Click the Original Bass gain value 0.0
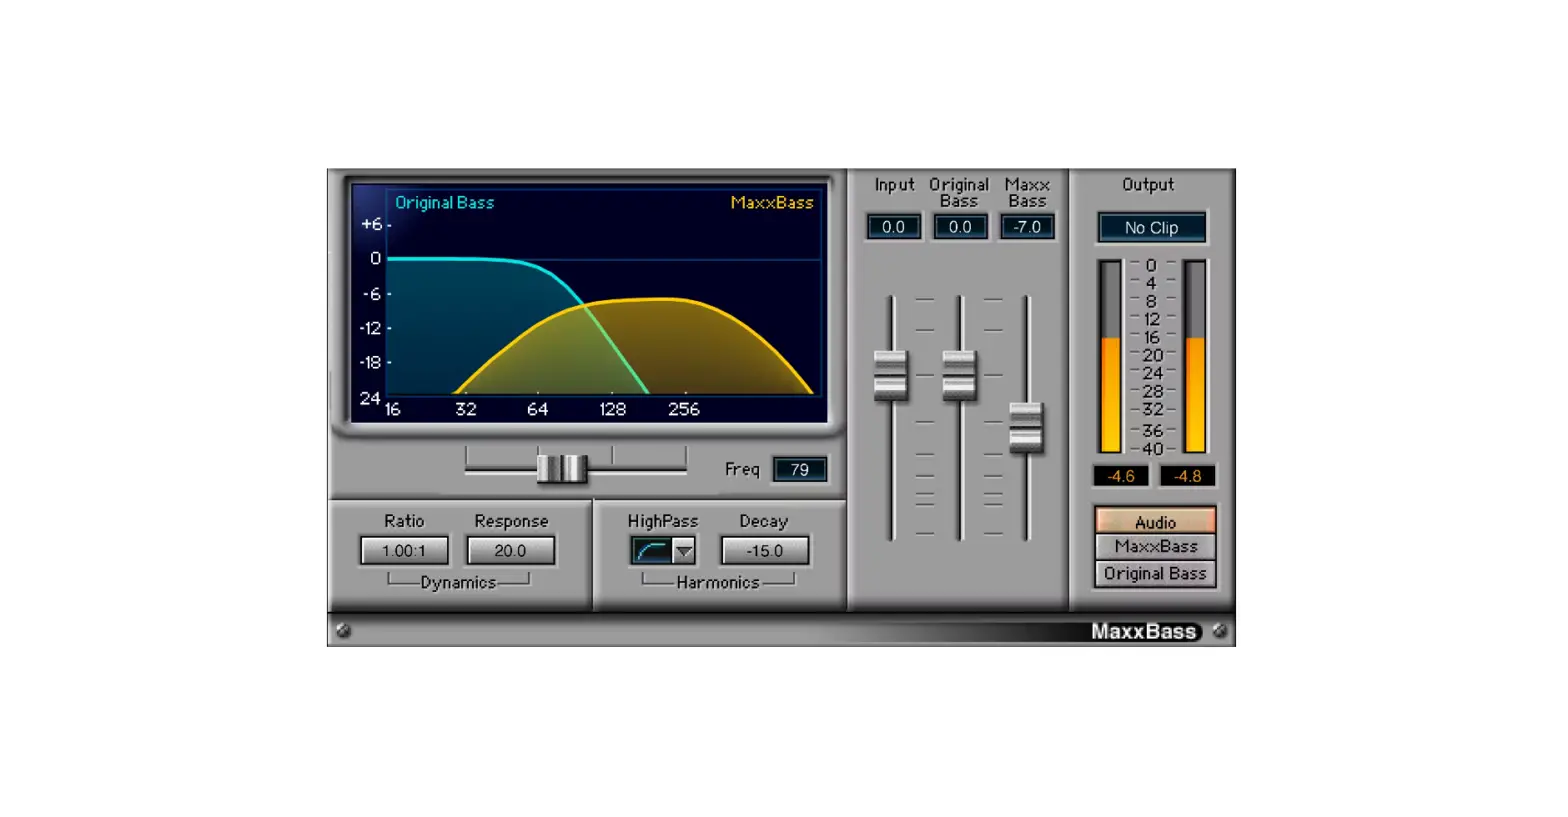1568x817 pixels. tap(960, 227)
